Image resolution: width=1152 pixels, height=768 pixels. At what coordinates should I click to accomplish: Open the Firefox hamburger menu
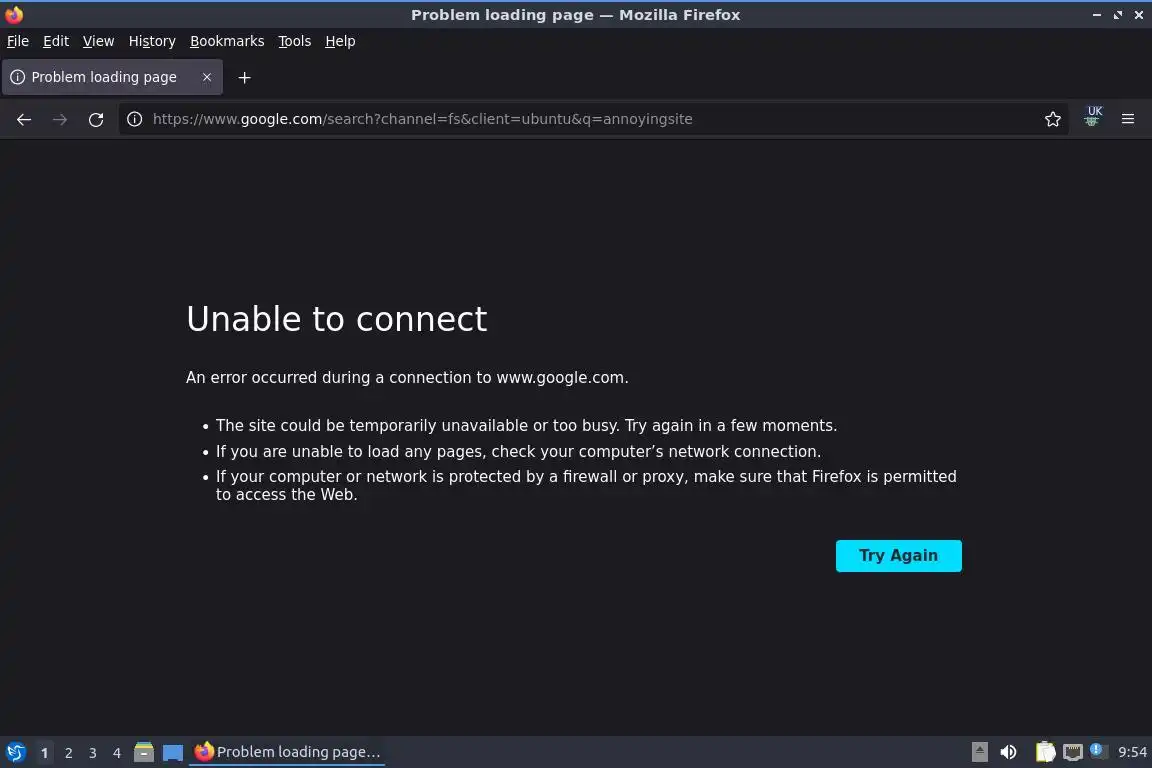point(1128,119)
